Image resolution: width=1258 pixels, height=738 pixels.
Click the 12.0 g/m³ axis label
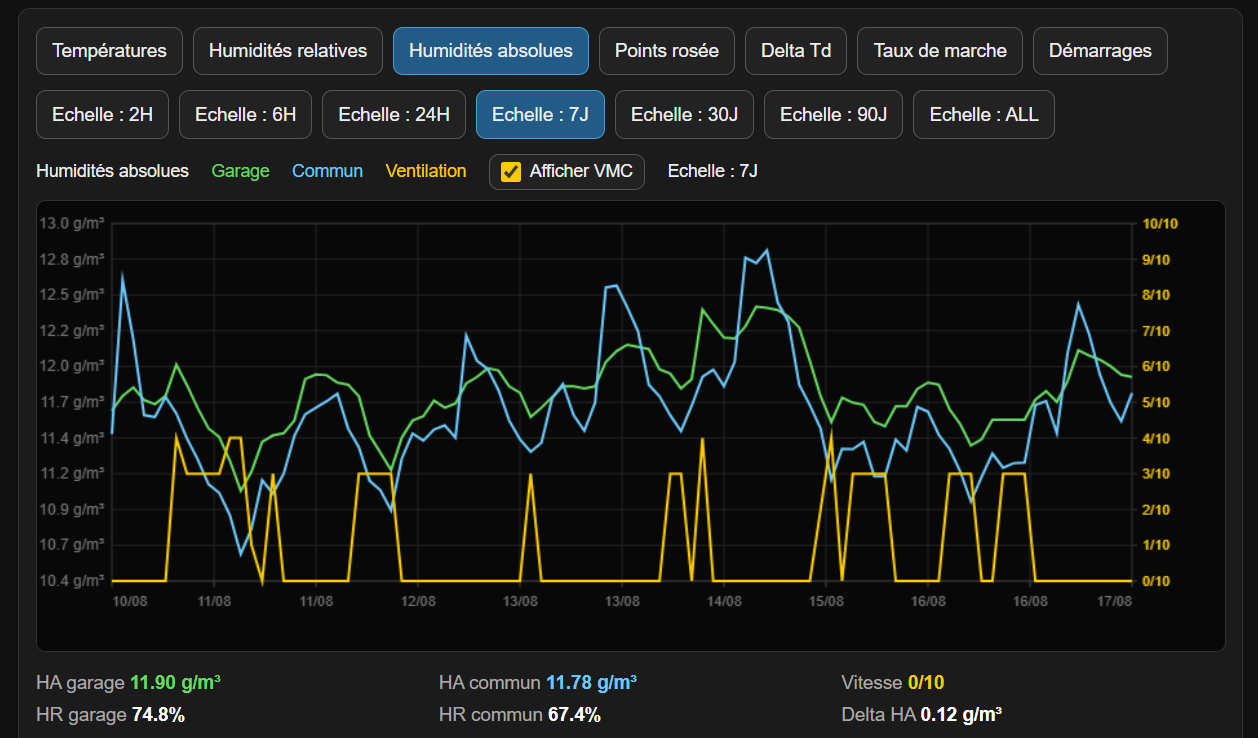pyautogui.click(x=72, y=366)
